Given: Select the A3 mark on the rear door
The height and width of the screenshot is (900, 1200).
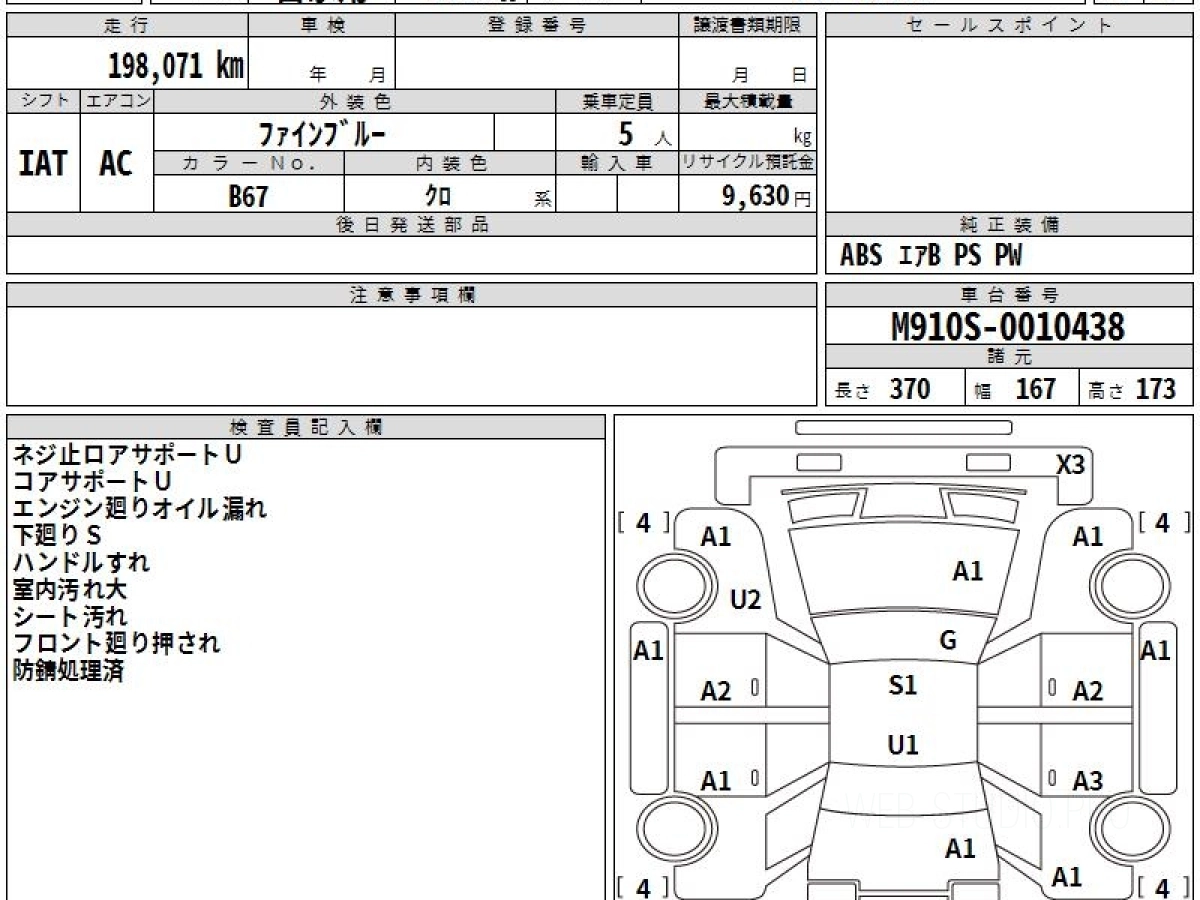Looking at the screenshot, I should point(1088,781).
